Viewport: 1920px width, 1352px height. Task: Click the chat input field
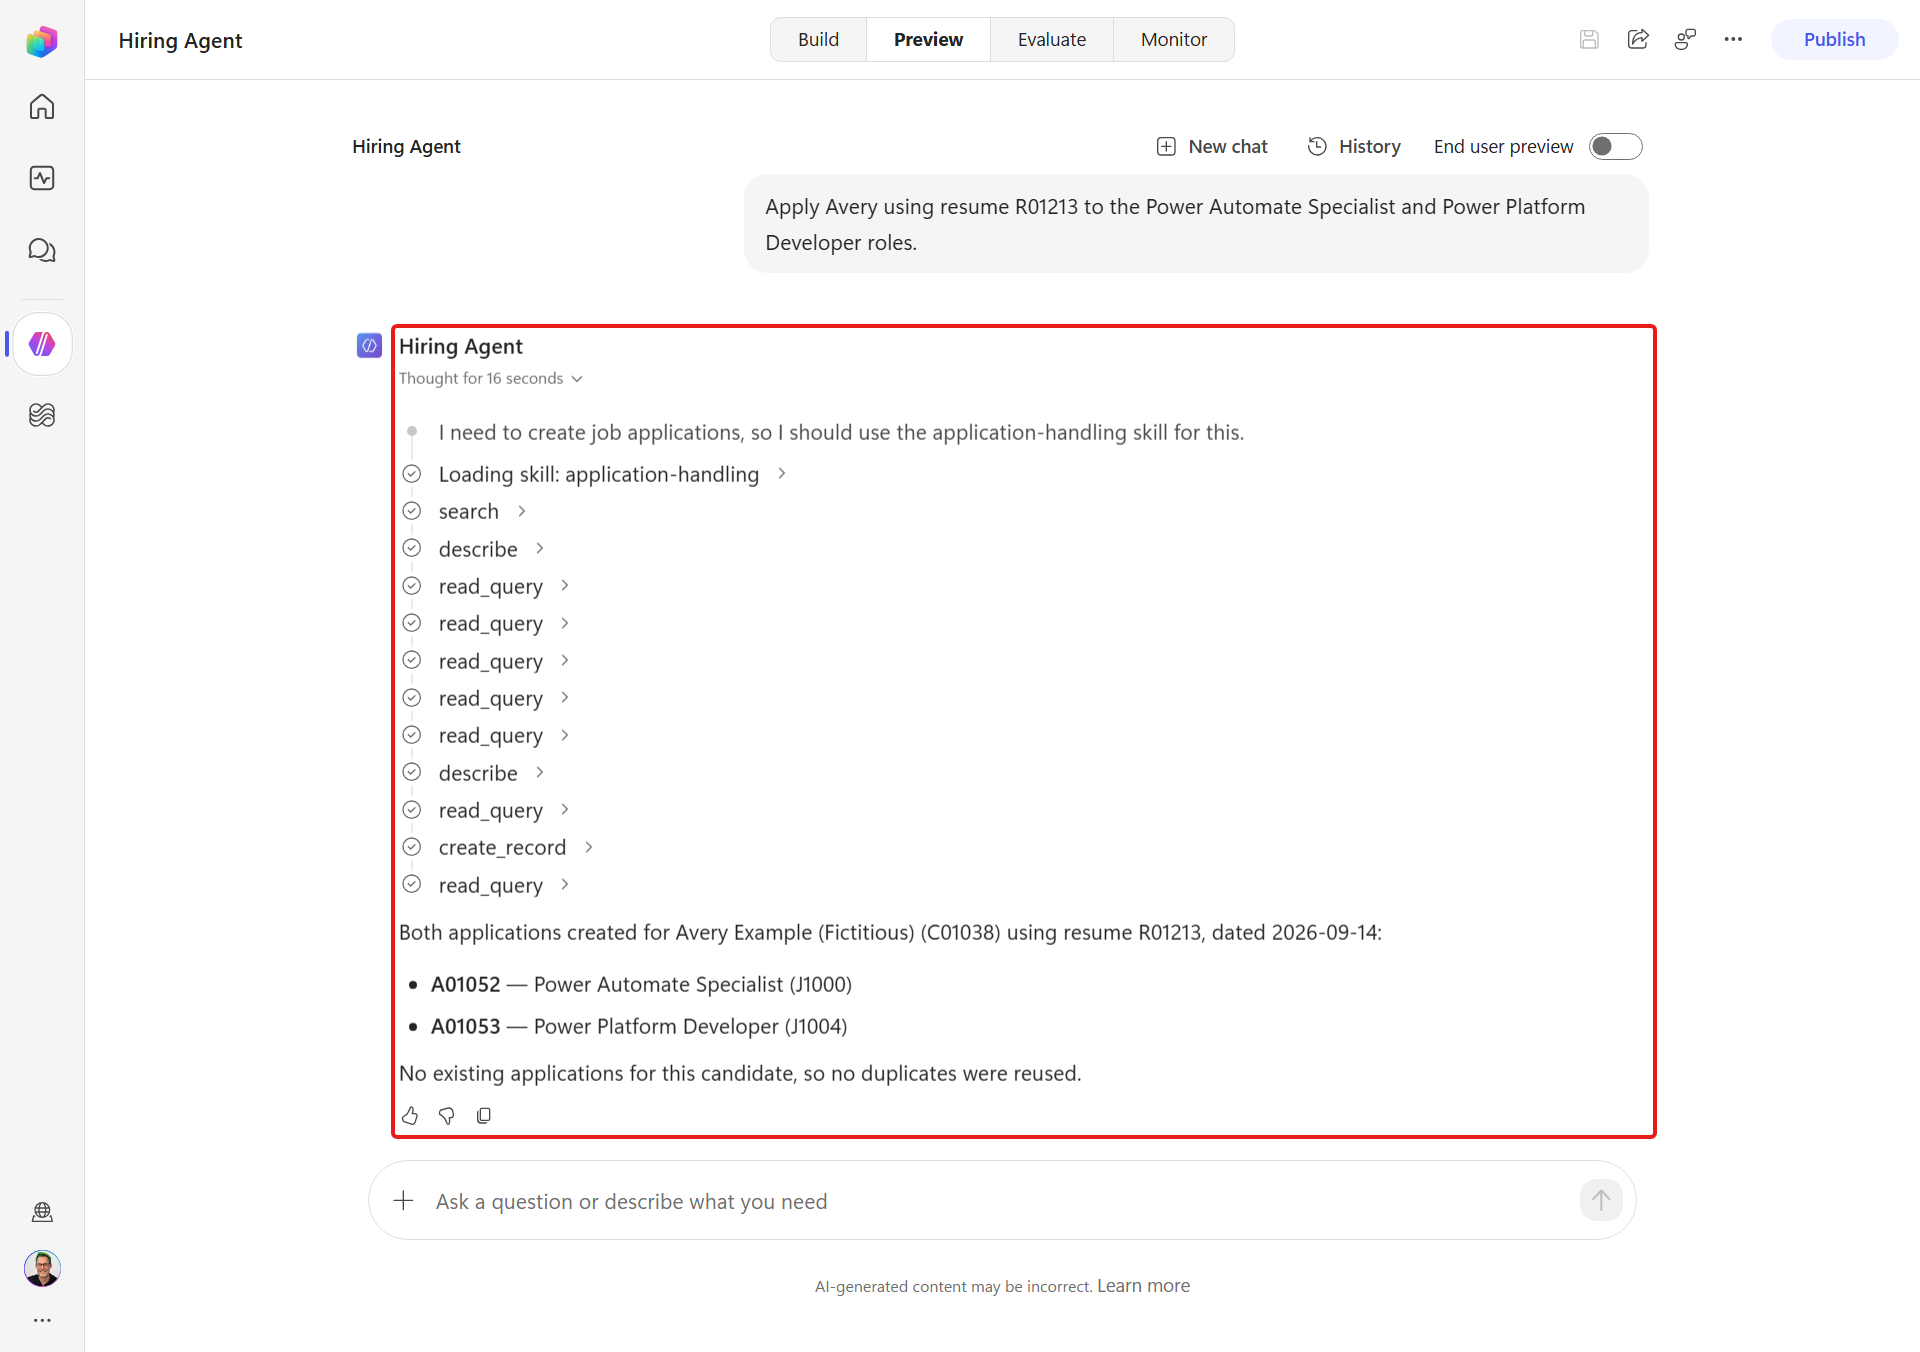click(x=1000, y=1201)
